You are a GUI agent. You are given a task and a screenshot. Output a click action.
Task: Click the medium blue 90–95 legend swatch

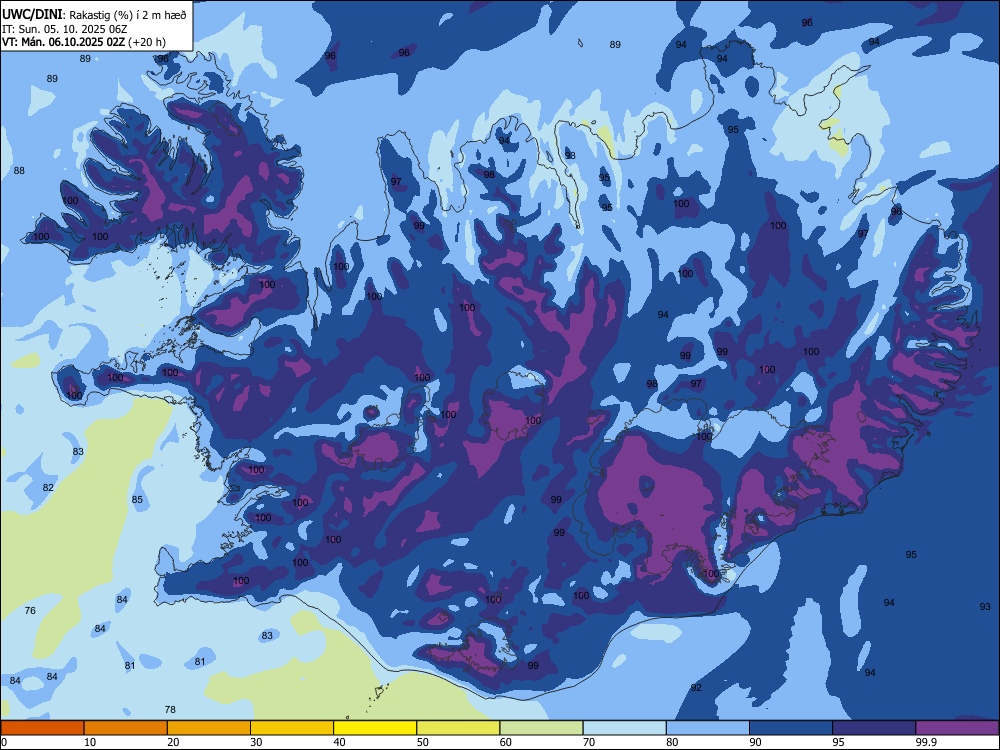(x=791, y=728)
